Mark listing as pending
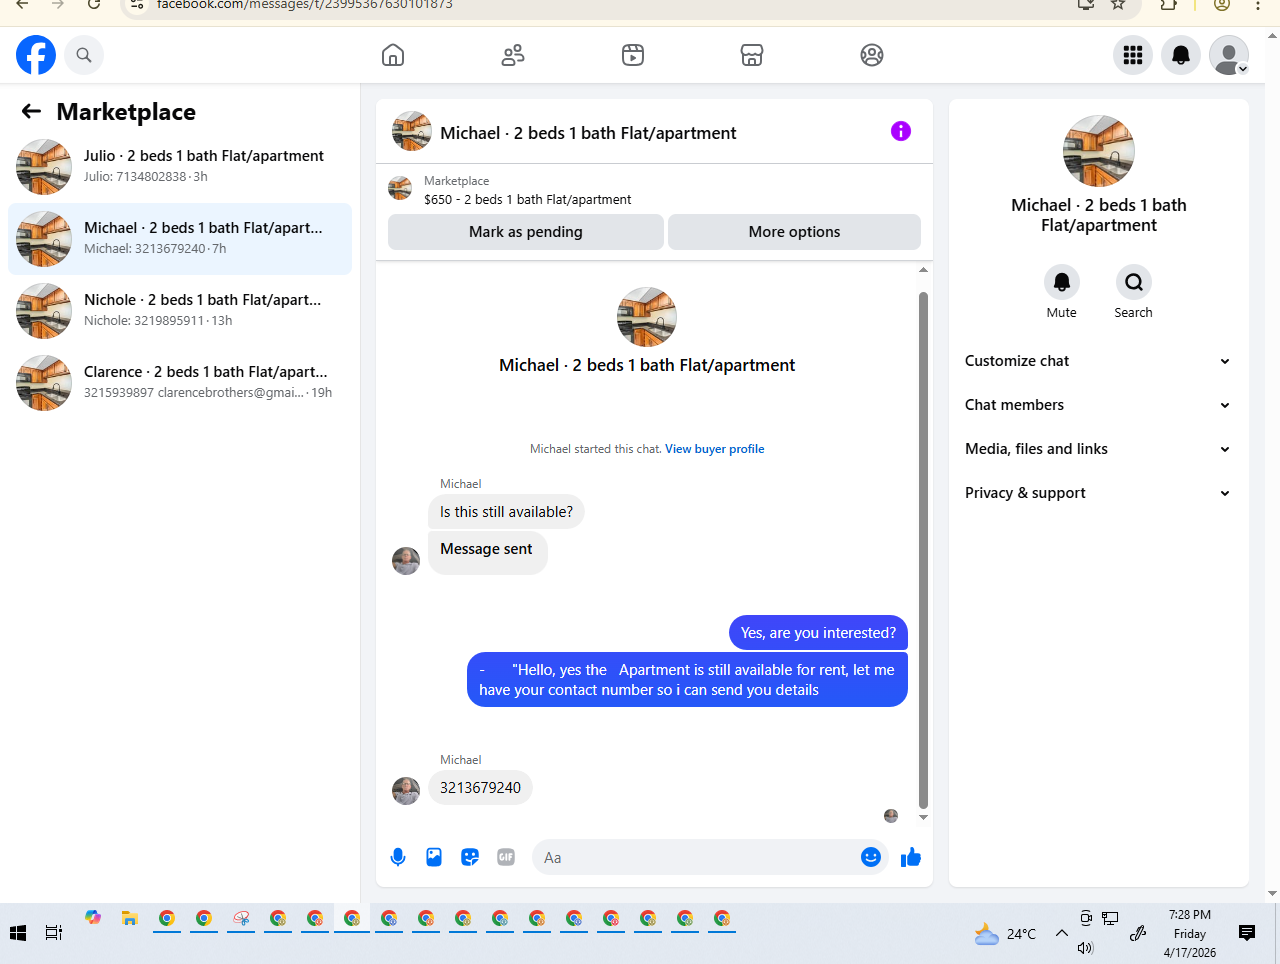The width and height of the screenshot is (1280, 964). pos(526,232)
